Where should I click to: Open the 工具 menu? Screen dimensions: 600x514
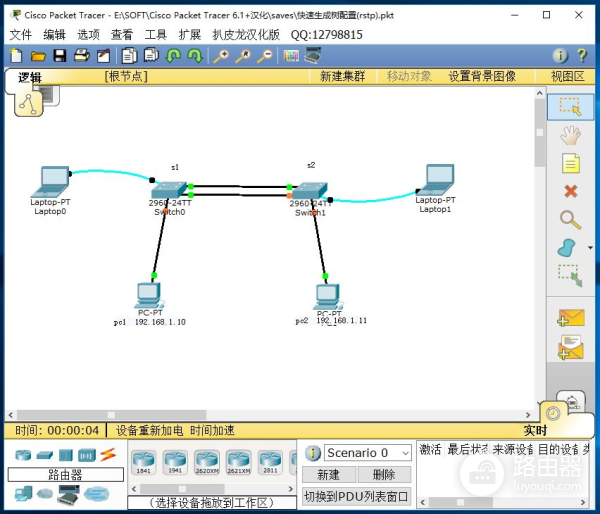156,34
